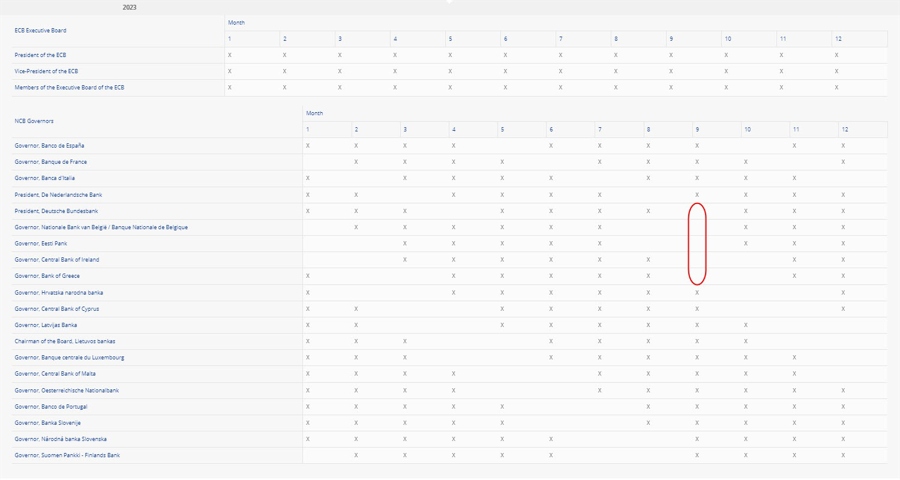
Task: Select "Vice-President of the ECB" row label
Action: pyautogui.click(x=46, y=71)
